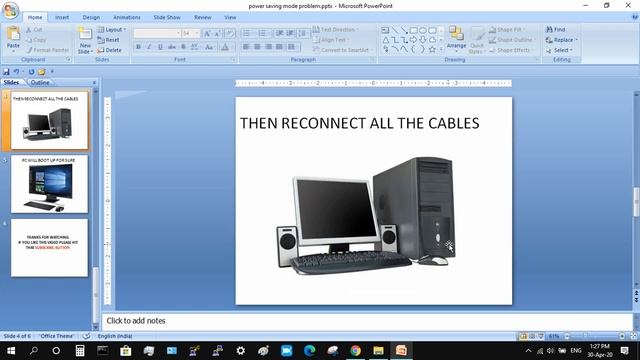
Task: Click the New Slide button
Action: [x=85, y=40]
